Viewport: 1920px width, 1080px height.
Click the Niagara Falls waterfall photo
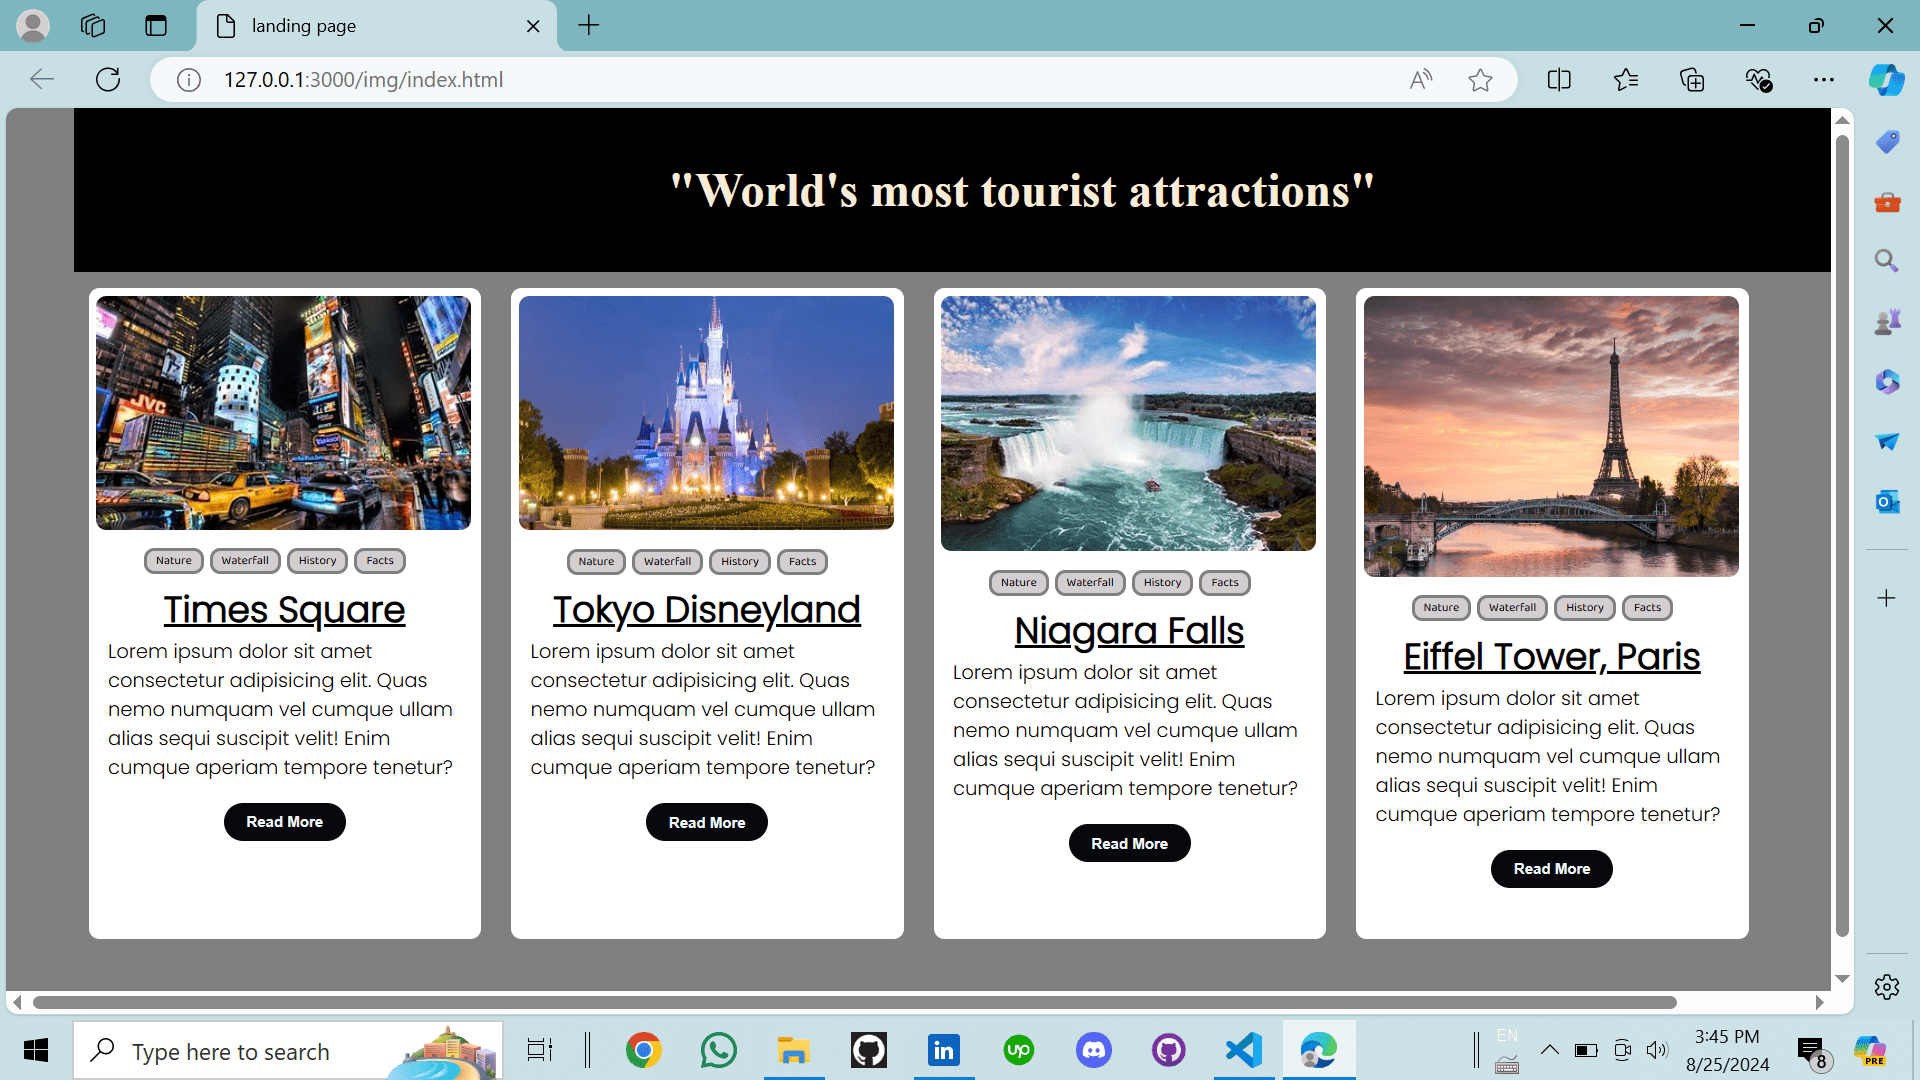pyautogui.click(x=1128, y=423)
